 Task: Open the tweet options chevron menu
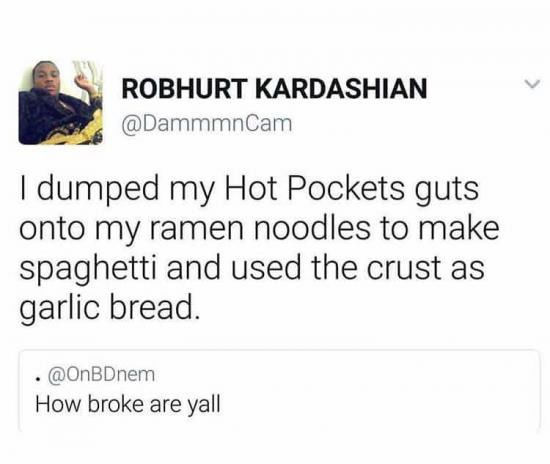pyautogui.click(x=532, y=84)
